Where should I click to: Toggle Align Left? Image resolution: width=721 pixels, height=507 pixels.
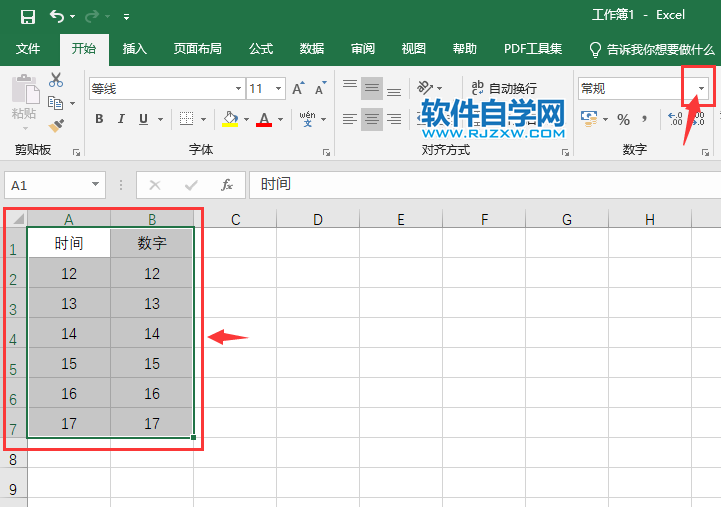tap(350, 119)
